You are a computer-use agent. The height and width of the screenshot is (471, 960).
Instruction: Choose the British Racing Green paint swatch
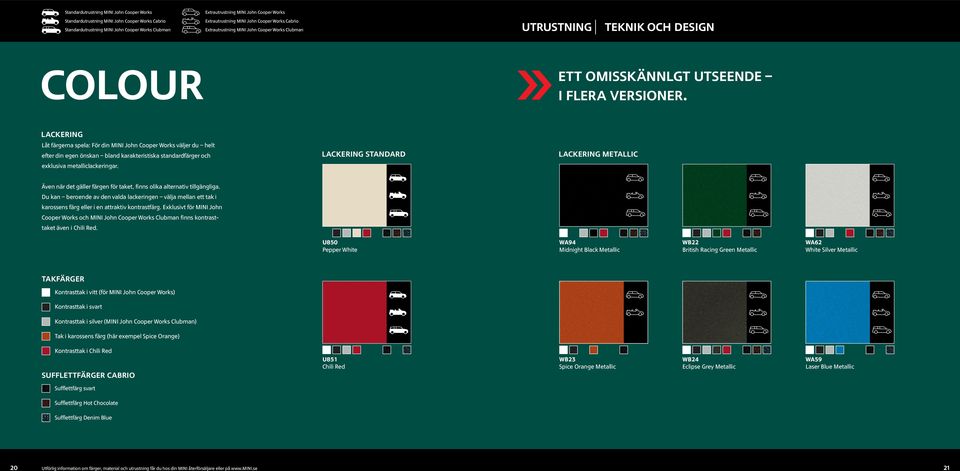click(714, 195)
